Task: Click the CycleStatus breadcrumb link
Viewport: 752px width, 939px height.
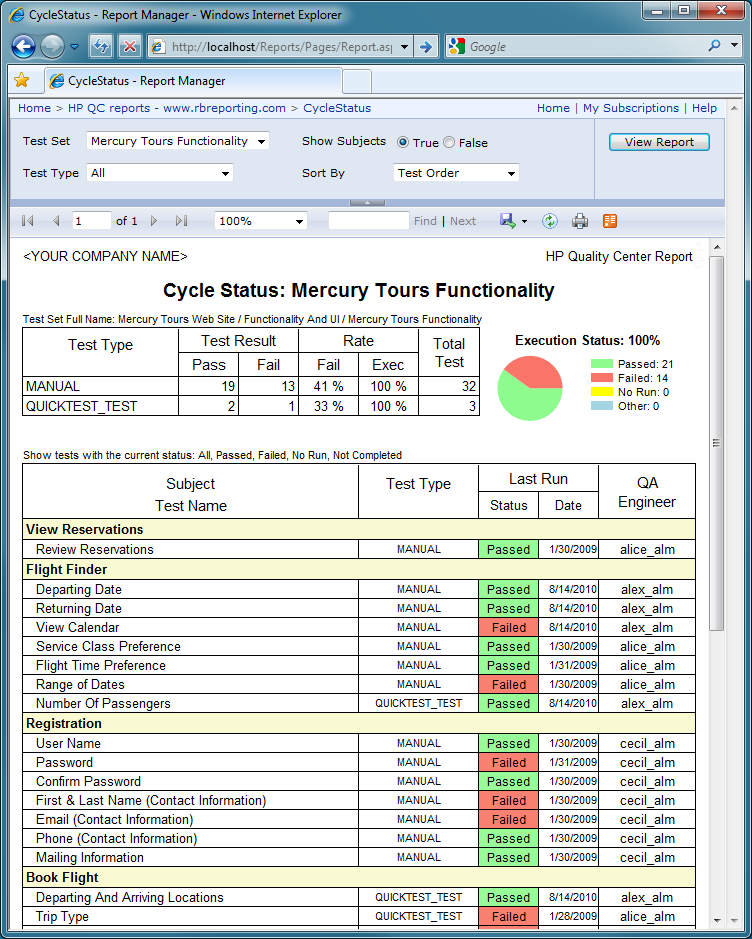Action: tap(337, 108)
